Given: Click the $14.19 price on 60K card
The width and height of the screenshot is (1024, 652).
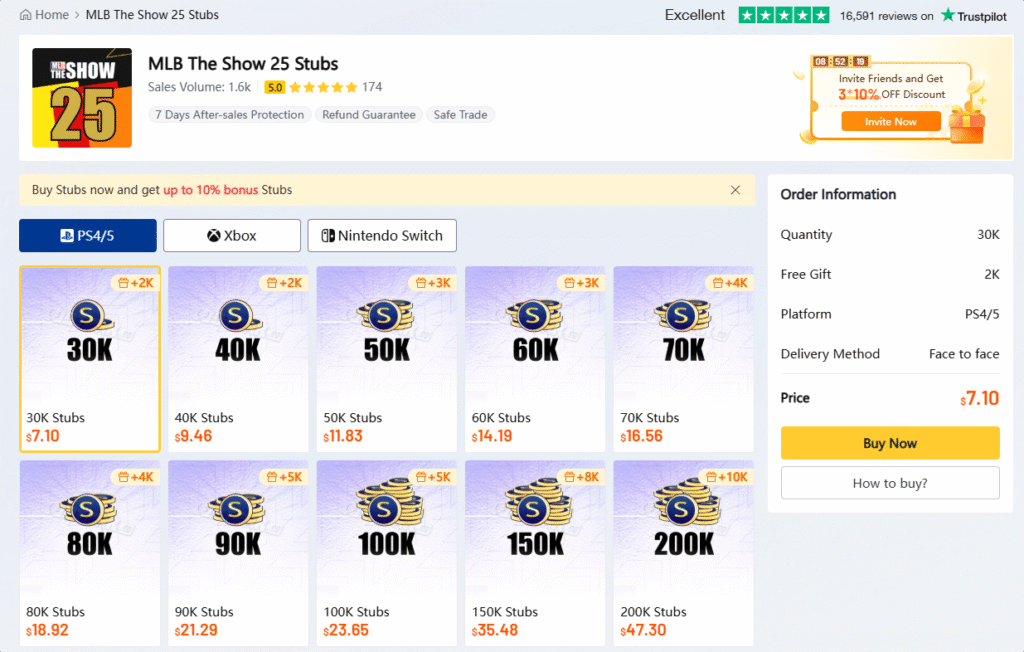Looking at the screenshot, I should point(492,436).
